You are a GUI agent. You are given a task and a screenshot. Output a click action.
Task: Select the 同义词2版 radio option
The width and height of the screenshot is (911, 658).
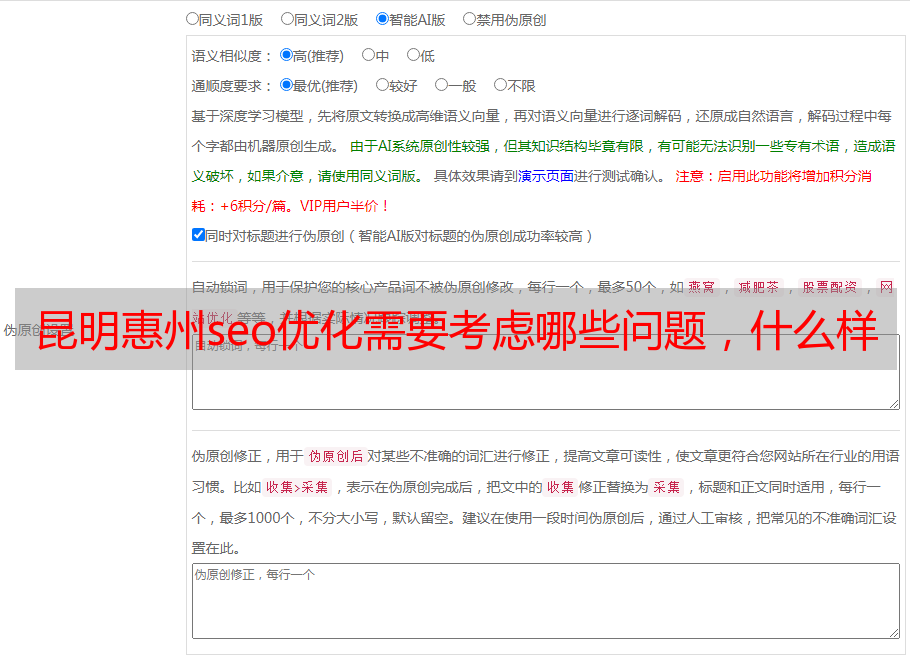[287, 19]
